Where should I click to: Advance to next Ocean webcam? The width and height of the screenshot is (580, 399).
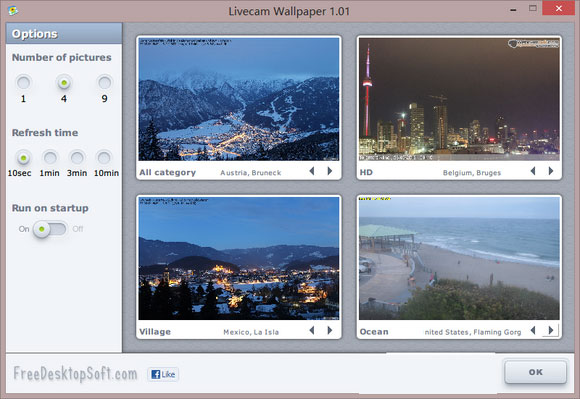pyautogui.click(x=551, y=330)
